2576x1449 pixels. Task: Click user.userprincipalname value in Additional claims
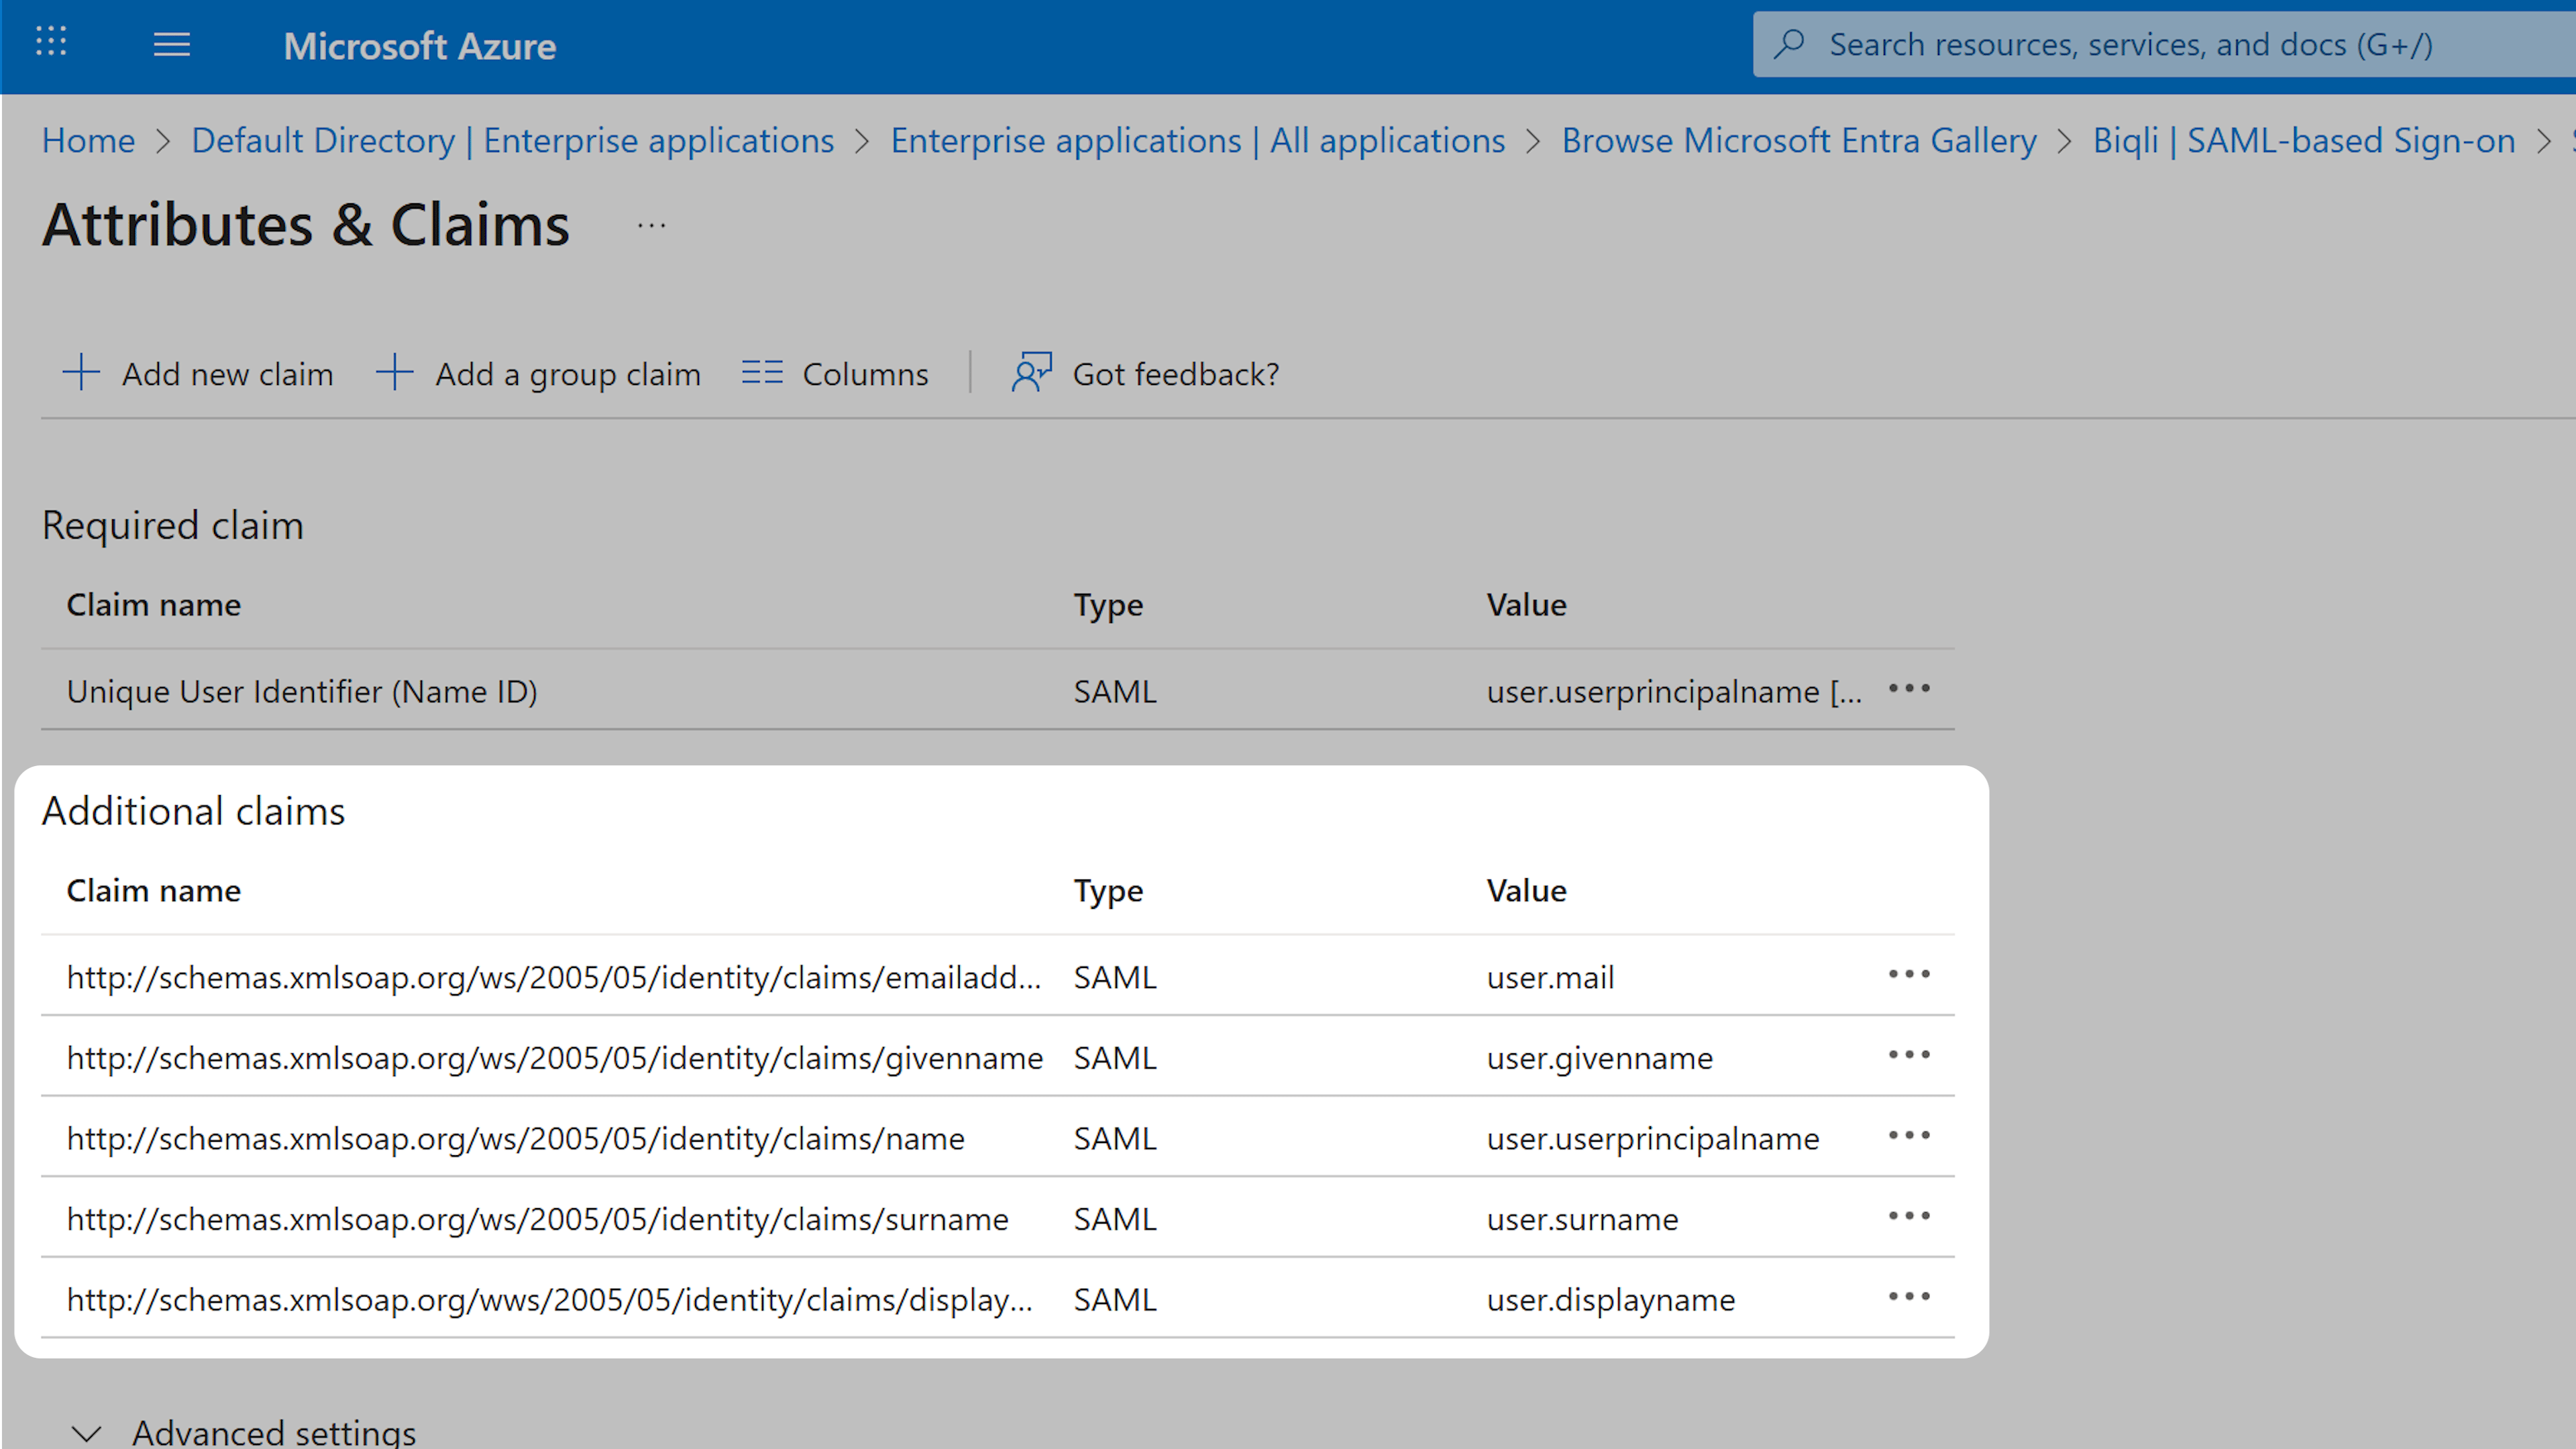click(1652, 1138)
